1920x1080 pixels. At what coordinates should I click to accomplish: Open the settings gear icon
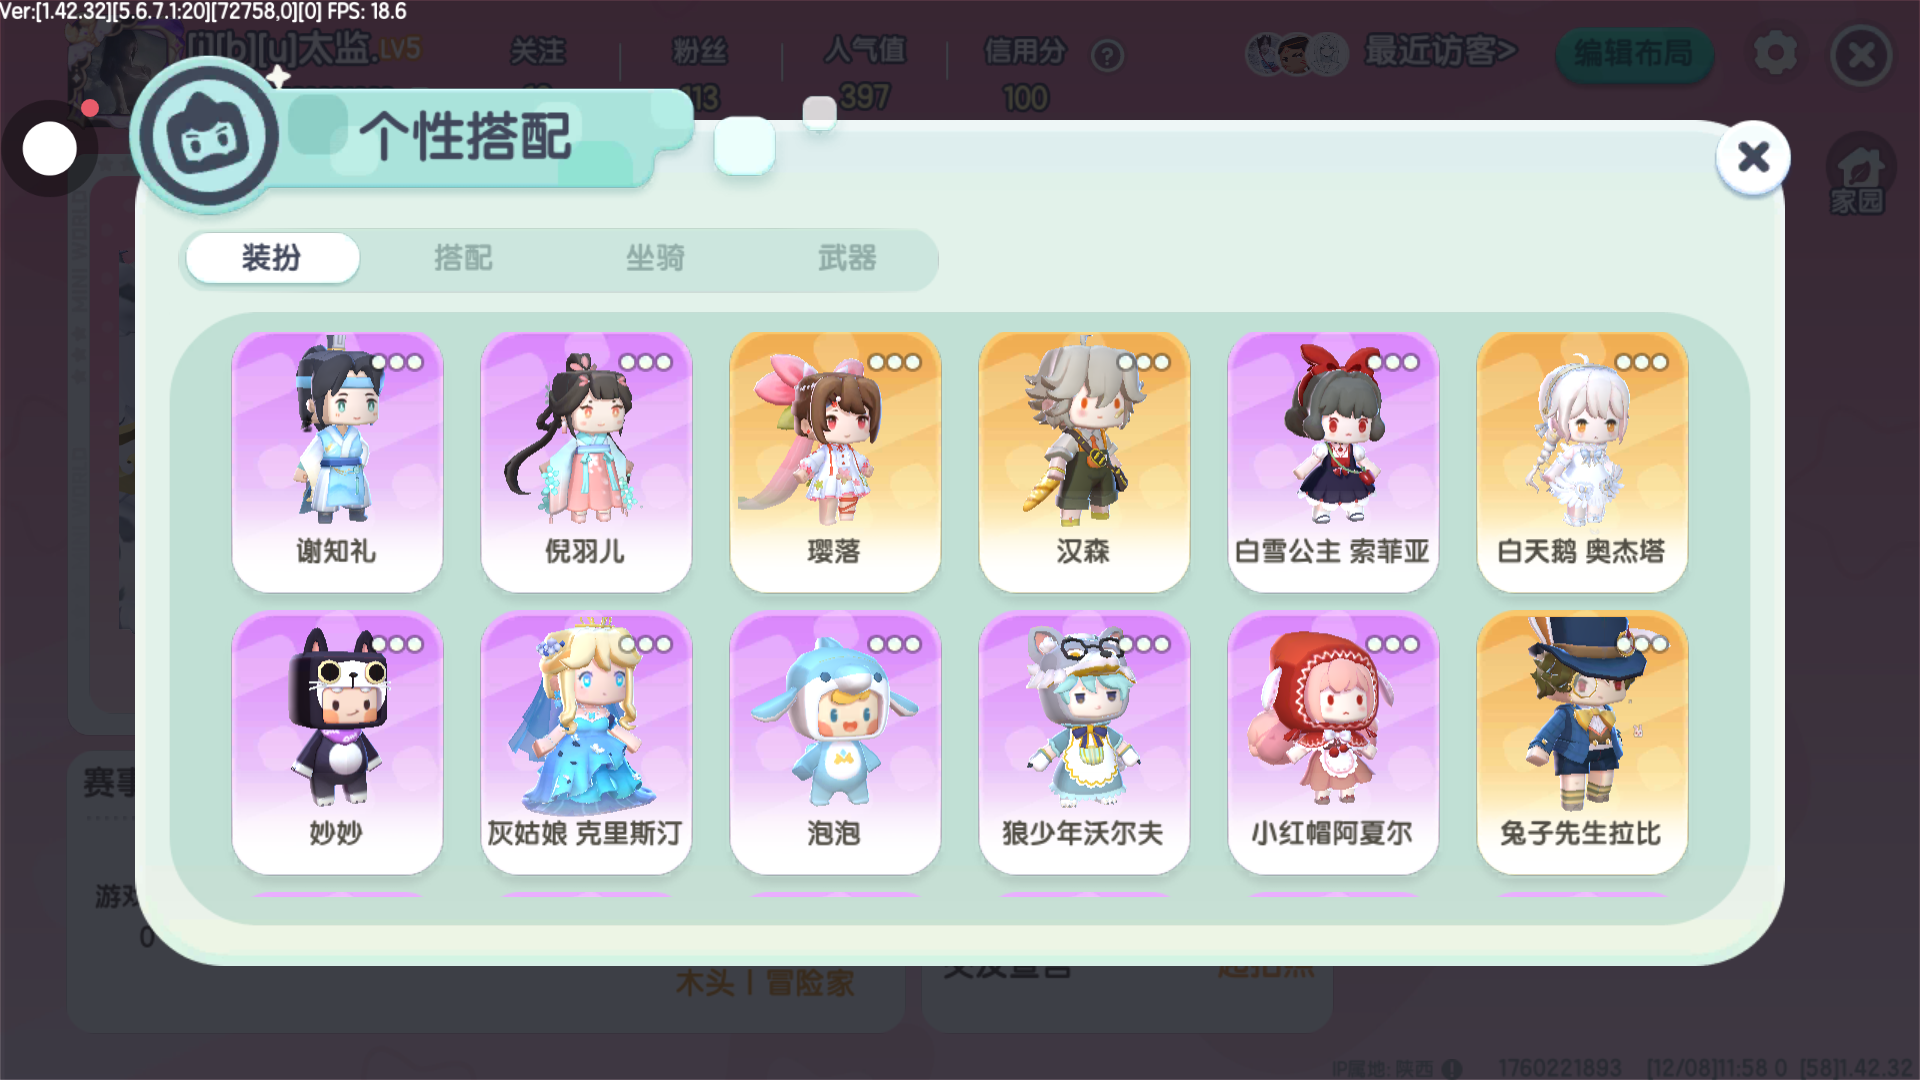1775,53
